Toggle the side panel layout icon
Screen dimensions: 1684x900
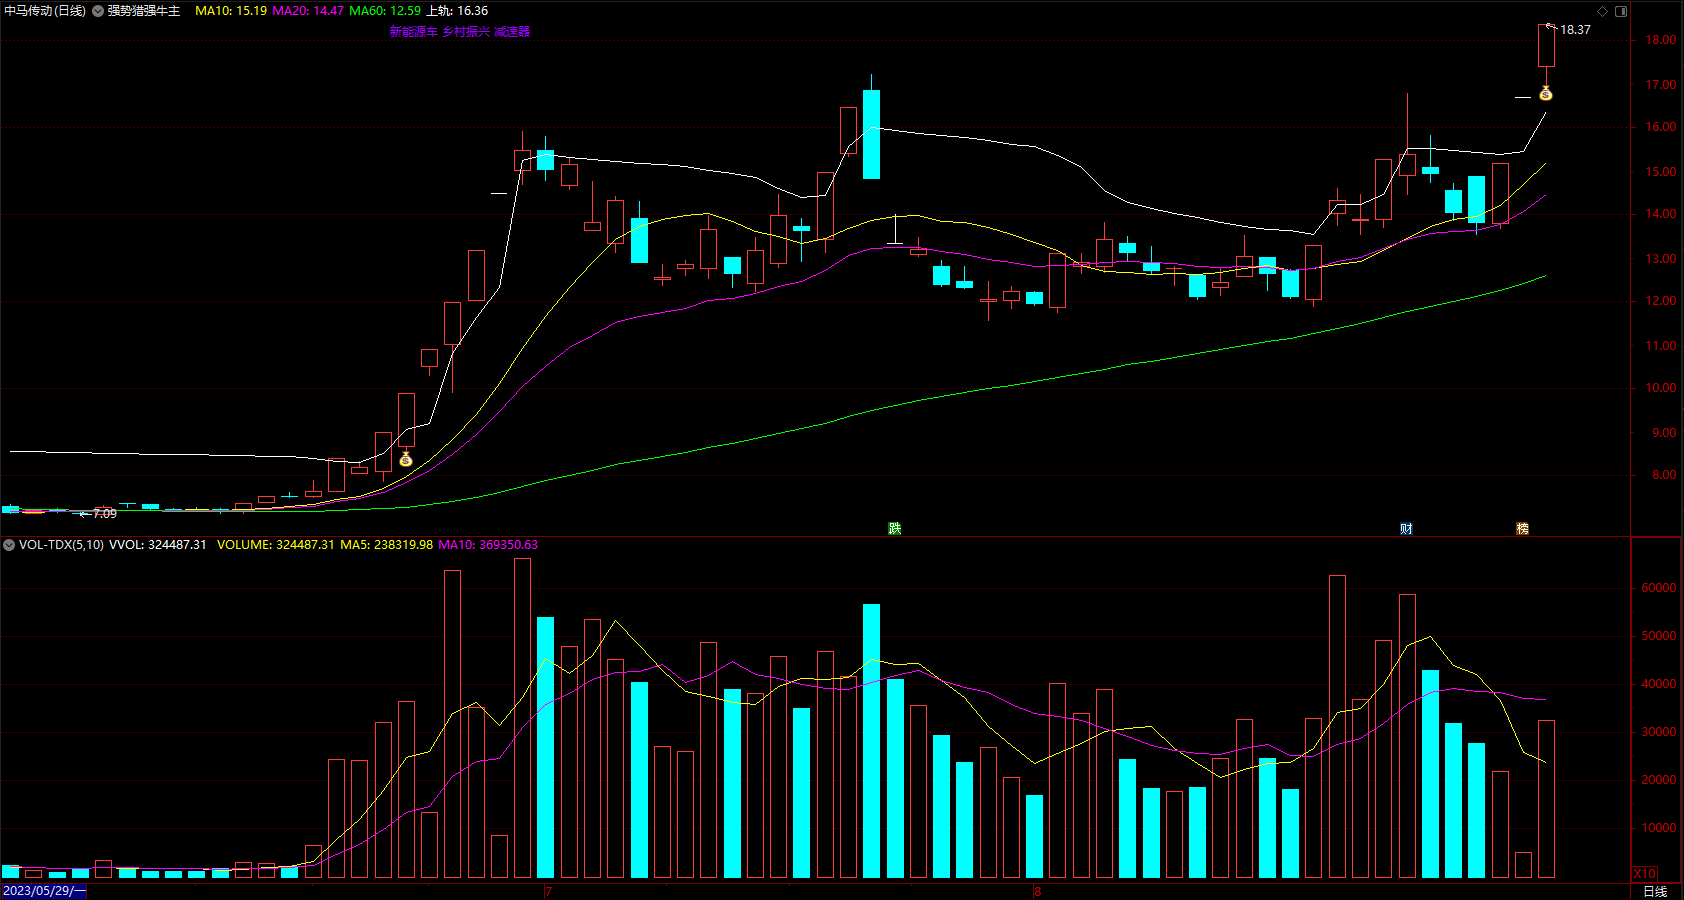pos(1621,11)
